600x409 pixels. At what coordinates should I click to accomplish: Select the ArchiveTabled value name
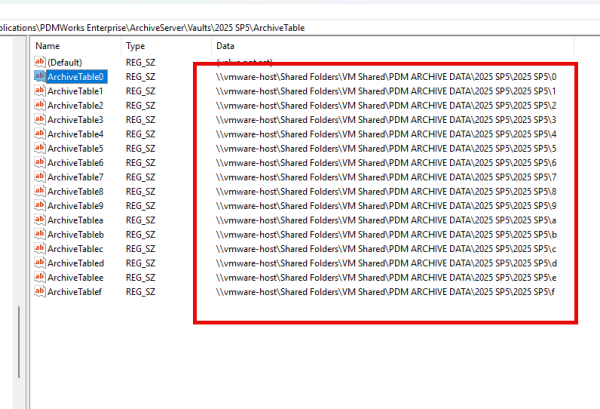(x=76, y=263)
